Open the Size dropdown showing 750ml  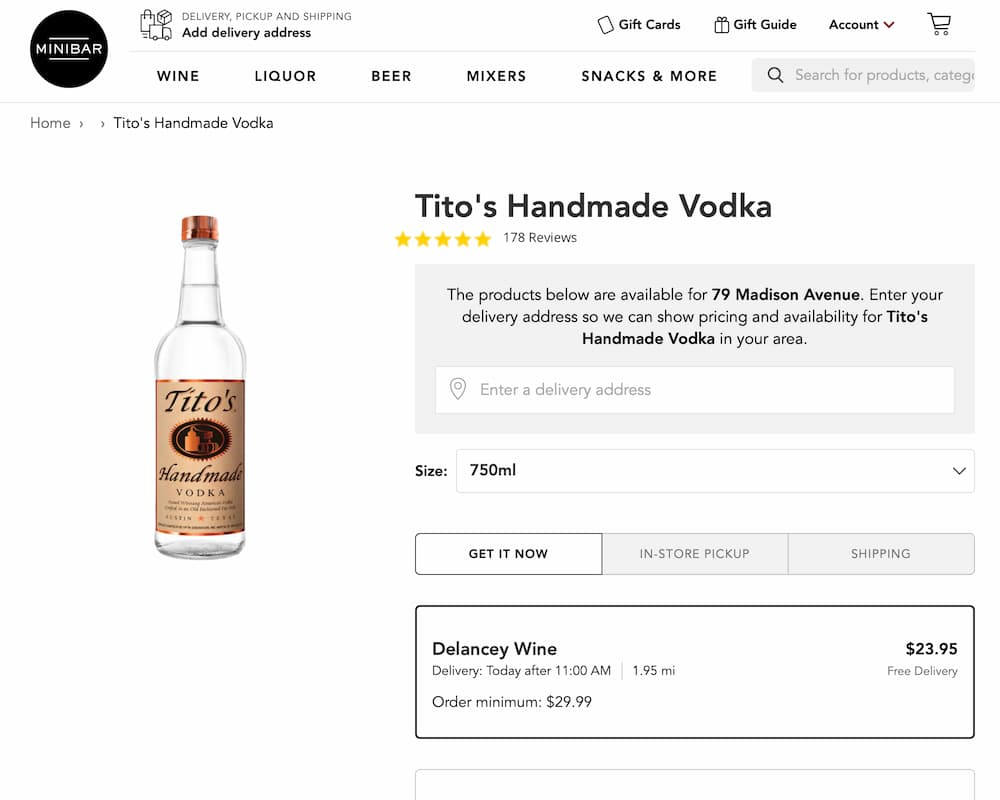(x=715, y=470)
